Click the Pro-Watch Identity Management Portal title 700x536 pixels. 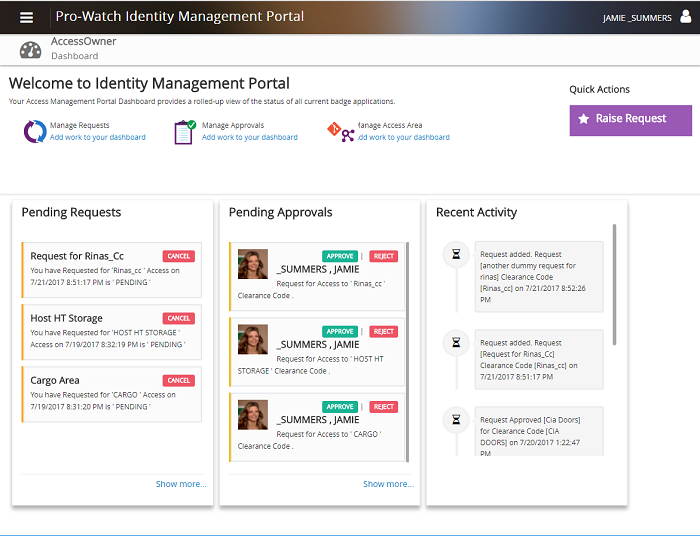179,17
